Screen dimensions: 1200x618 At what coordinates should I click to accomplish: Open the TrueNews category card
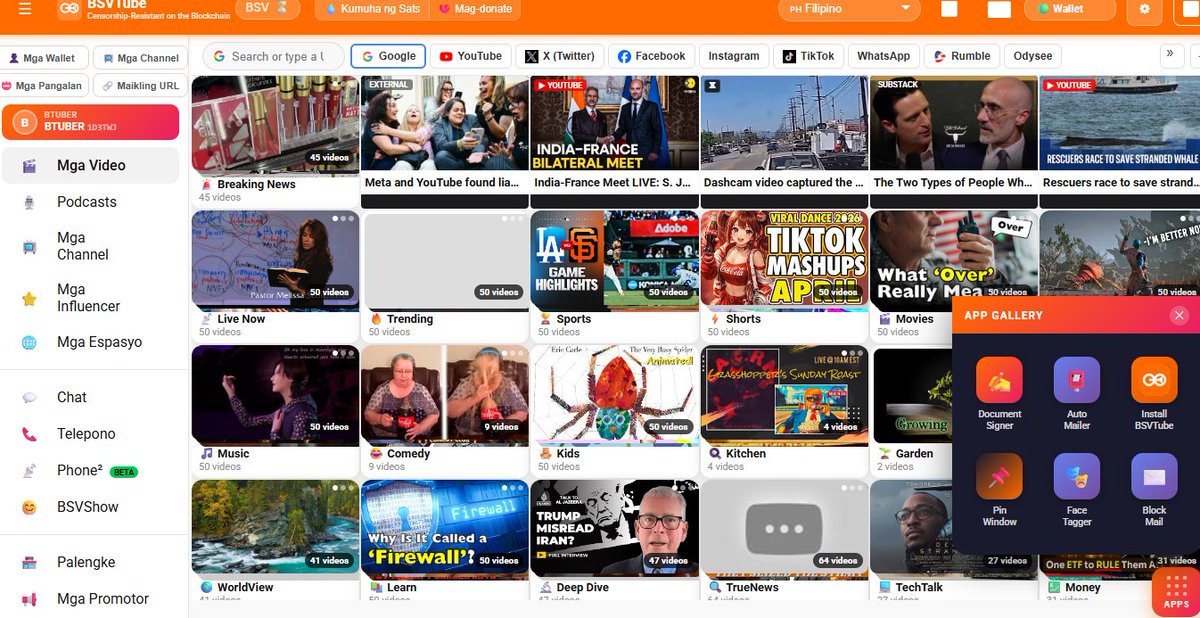tap(783, 540)
